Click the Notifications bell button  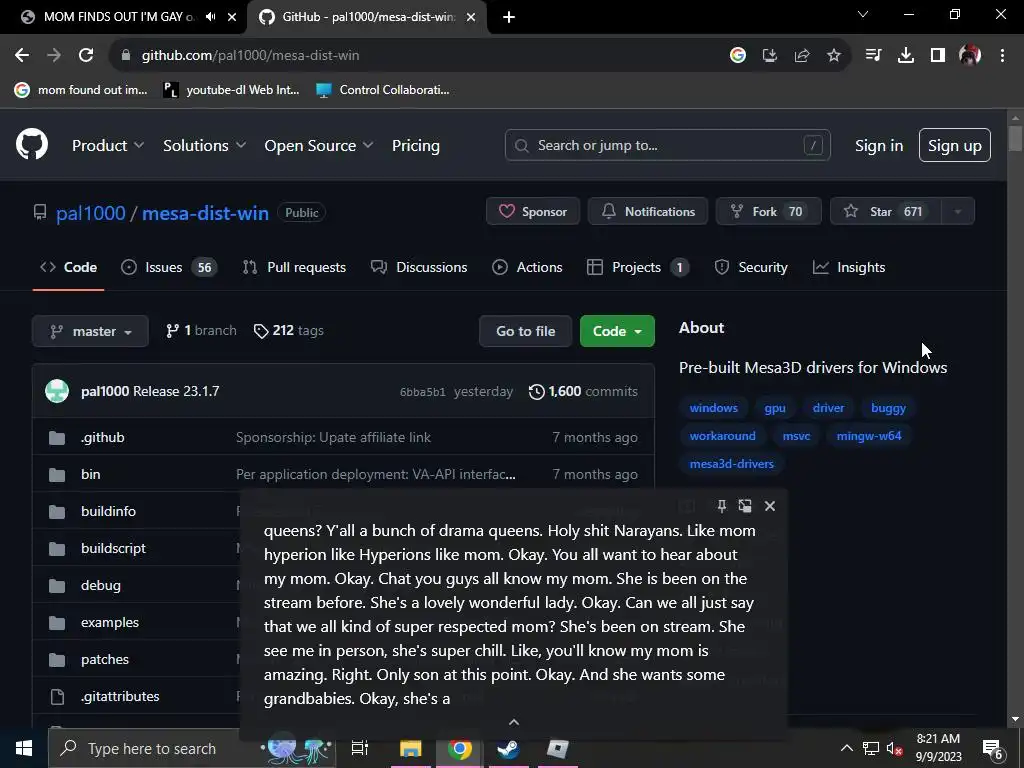[648, 211]
